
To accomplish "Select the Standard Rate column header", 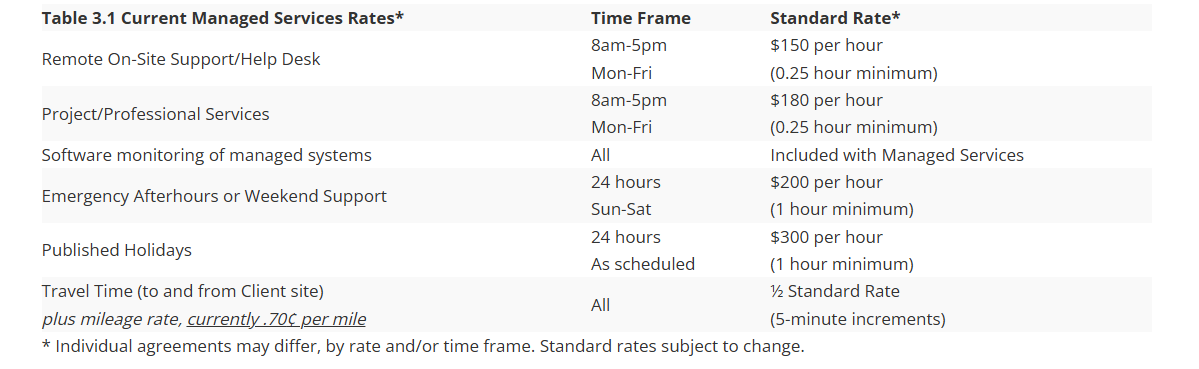I will click(x=835, y=18).
